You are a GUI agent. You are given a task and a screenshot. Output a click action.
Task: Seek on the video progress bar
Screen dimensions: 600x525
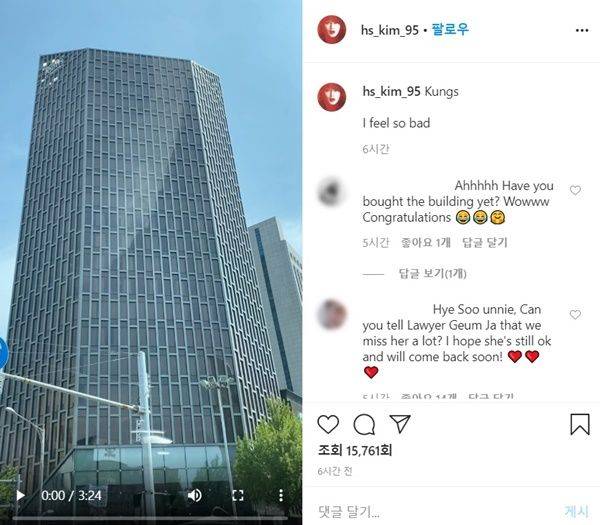151,519
